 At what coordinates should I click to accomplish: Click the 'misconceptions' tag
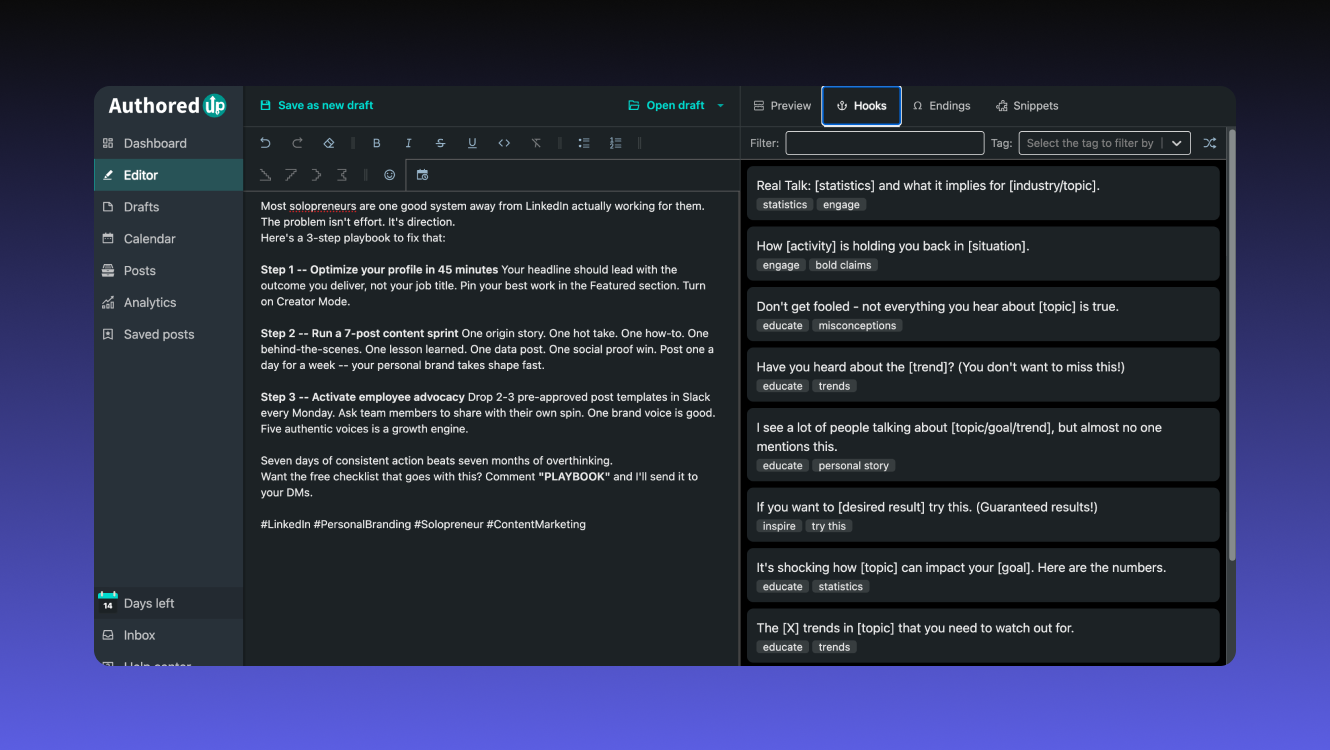[857, 325]
